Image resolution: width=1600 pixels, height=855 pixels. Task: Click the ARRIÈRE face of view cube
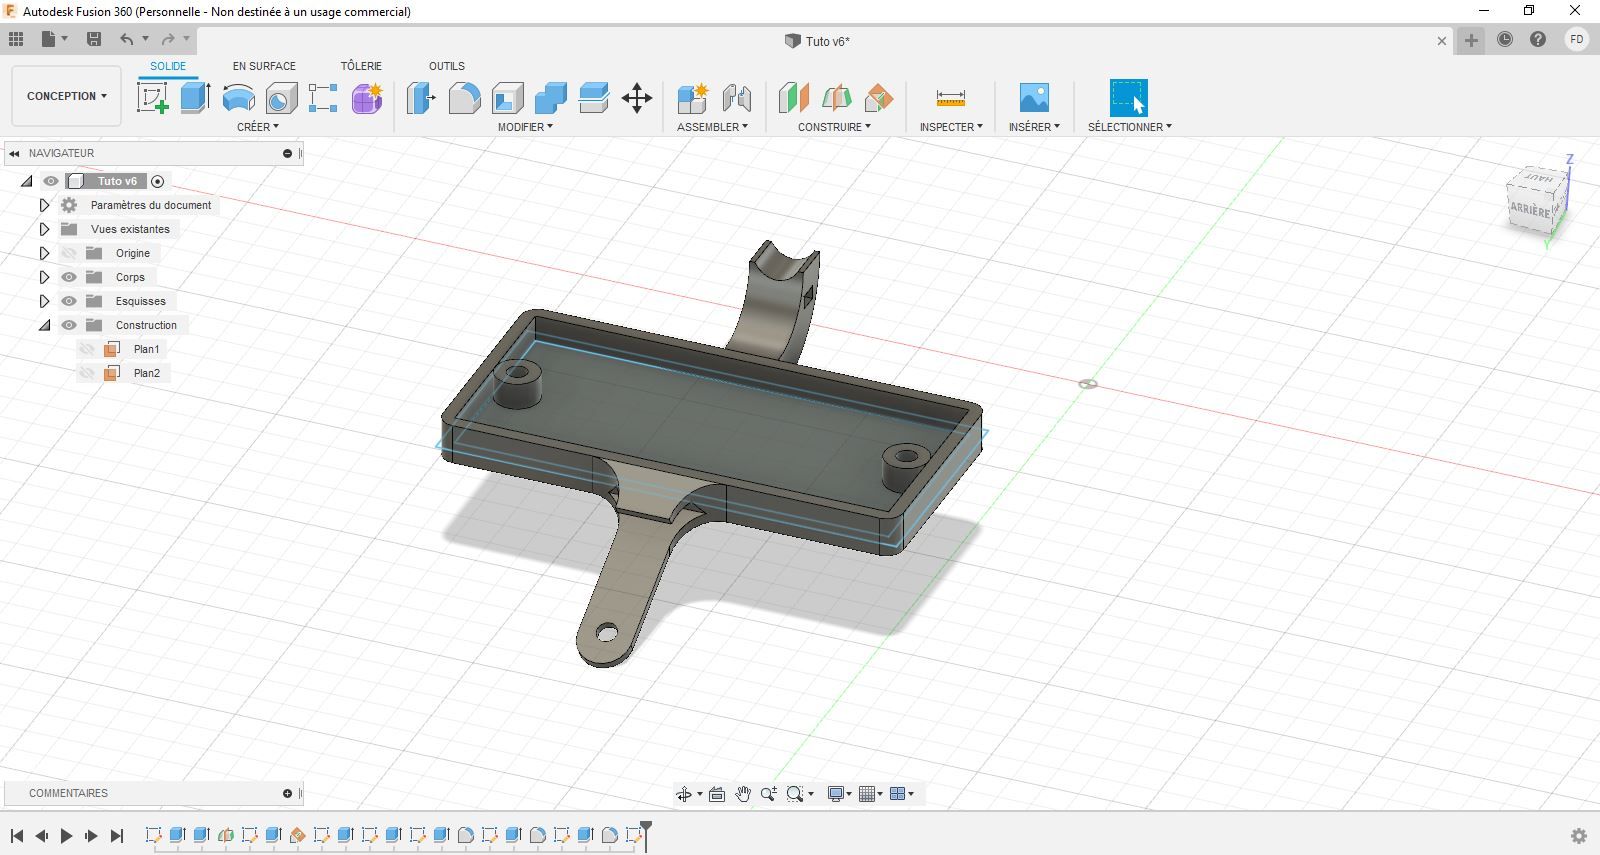pyautogui.click(x=1529, y=209)
